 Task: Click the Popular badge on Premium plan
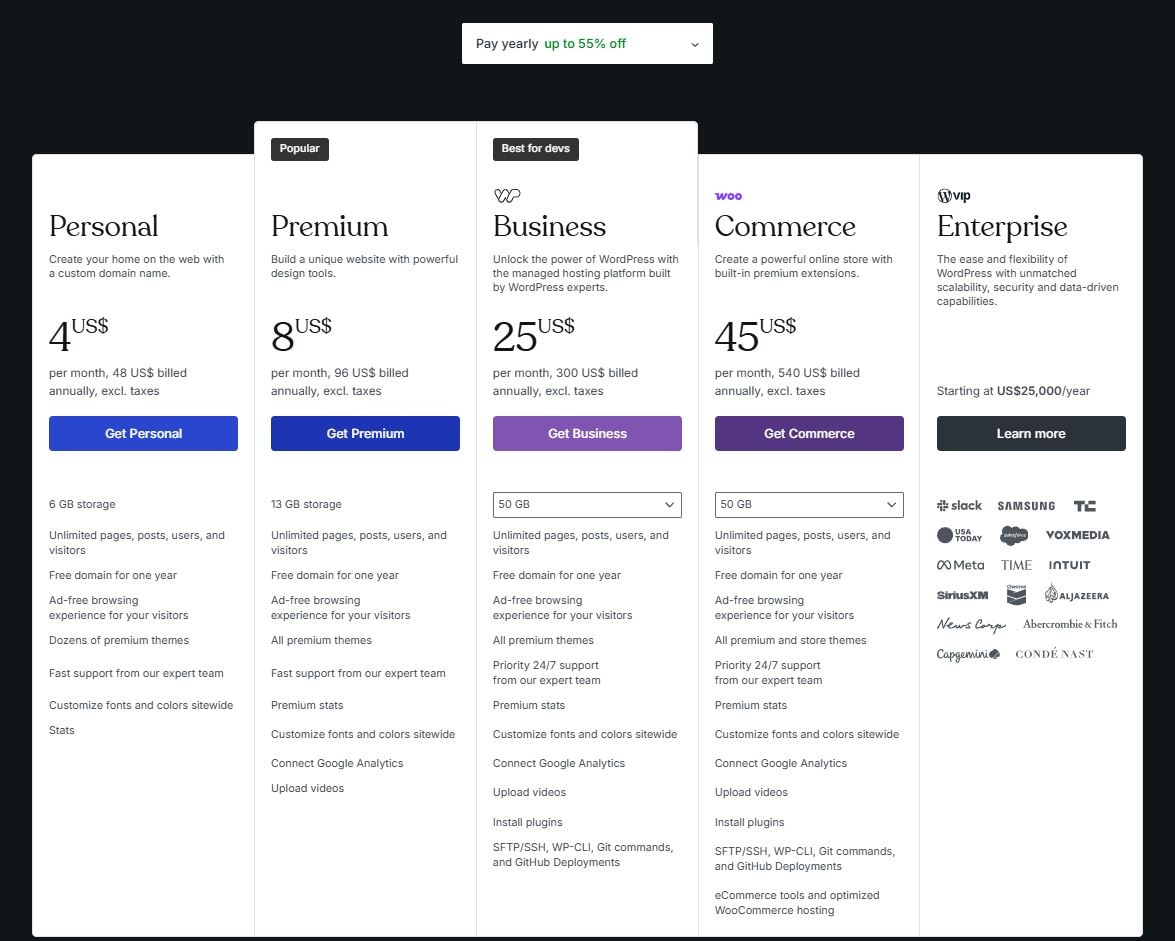[x=299, y=149]
